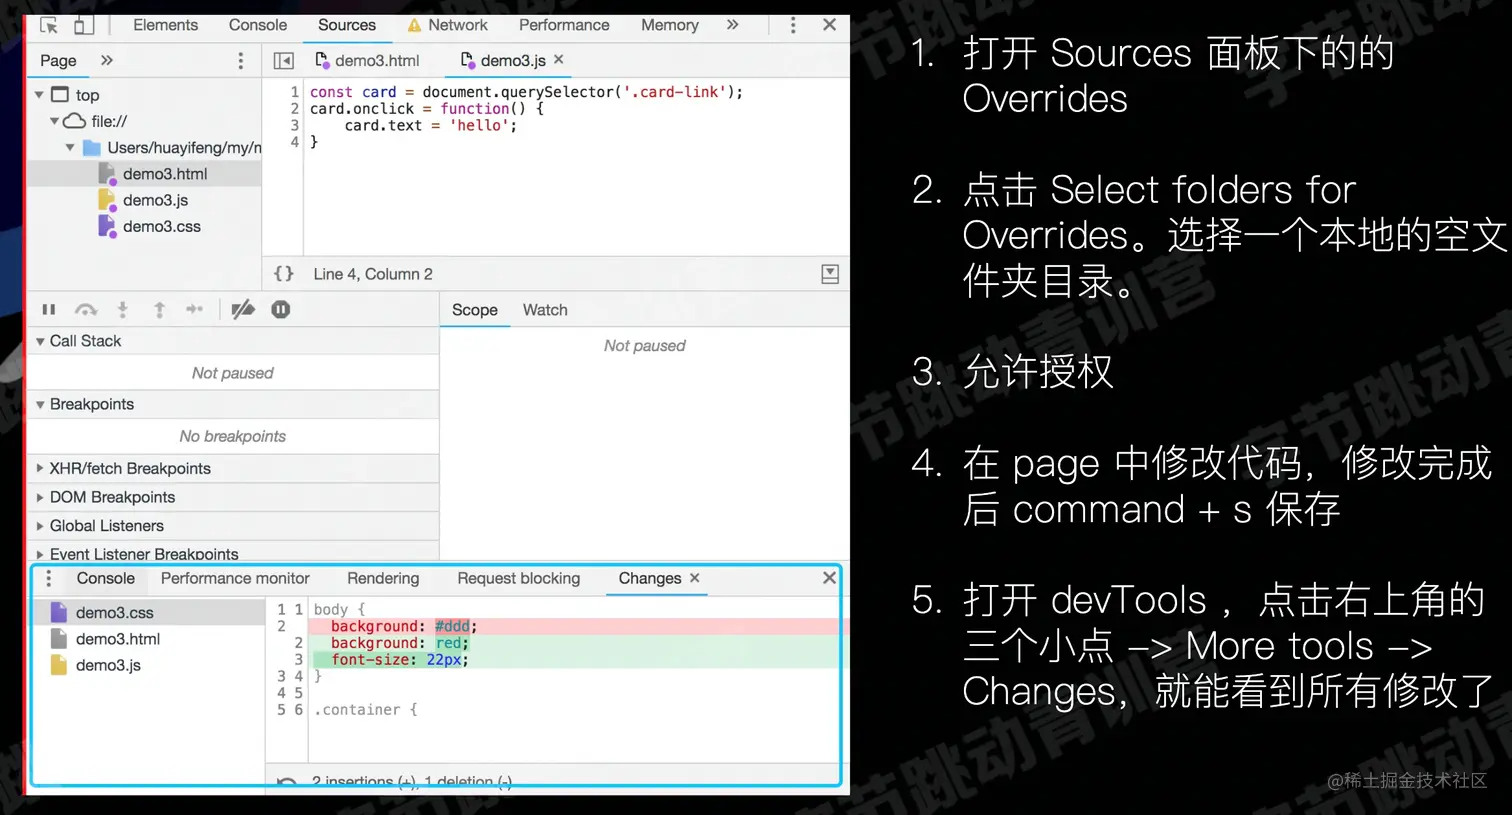1512x815 pixels.
Task: Switch to the drawer Console tab
Action: point(105,578)
